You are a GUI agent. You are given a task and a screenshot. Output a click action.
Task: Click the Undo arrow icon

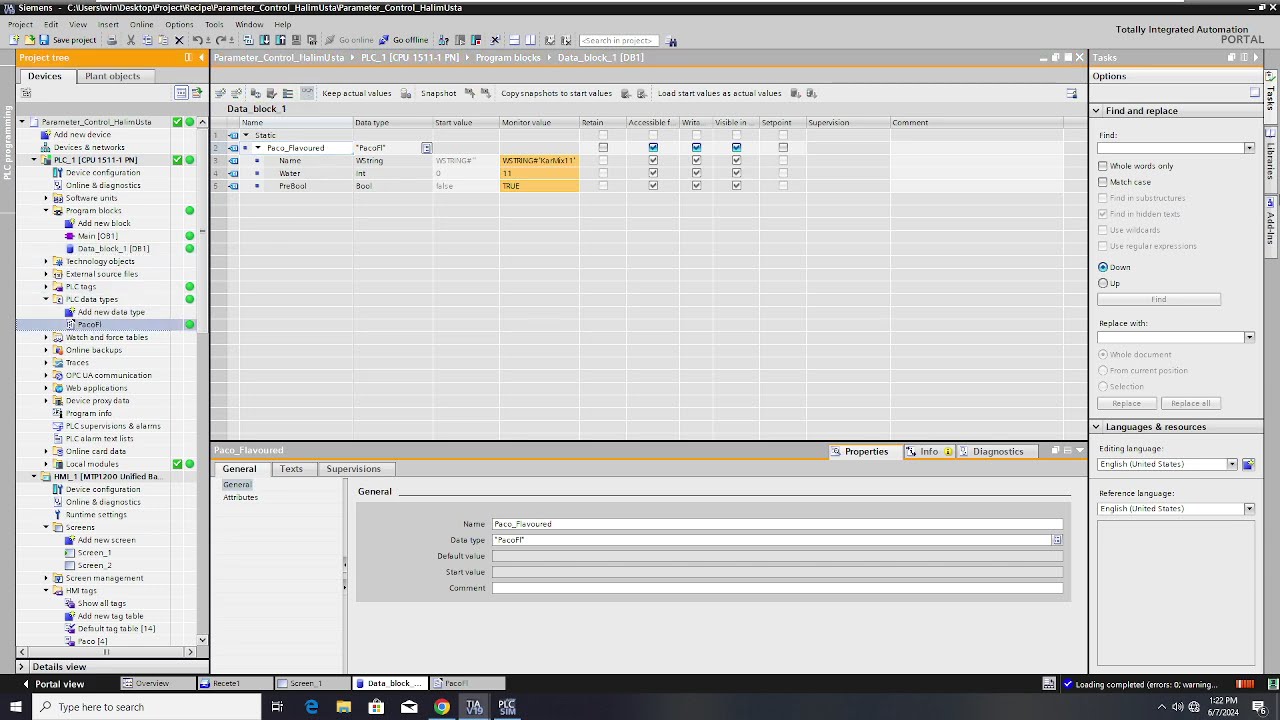tap(197, 40)
